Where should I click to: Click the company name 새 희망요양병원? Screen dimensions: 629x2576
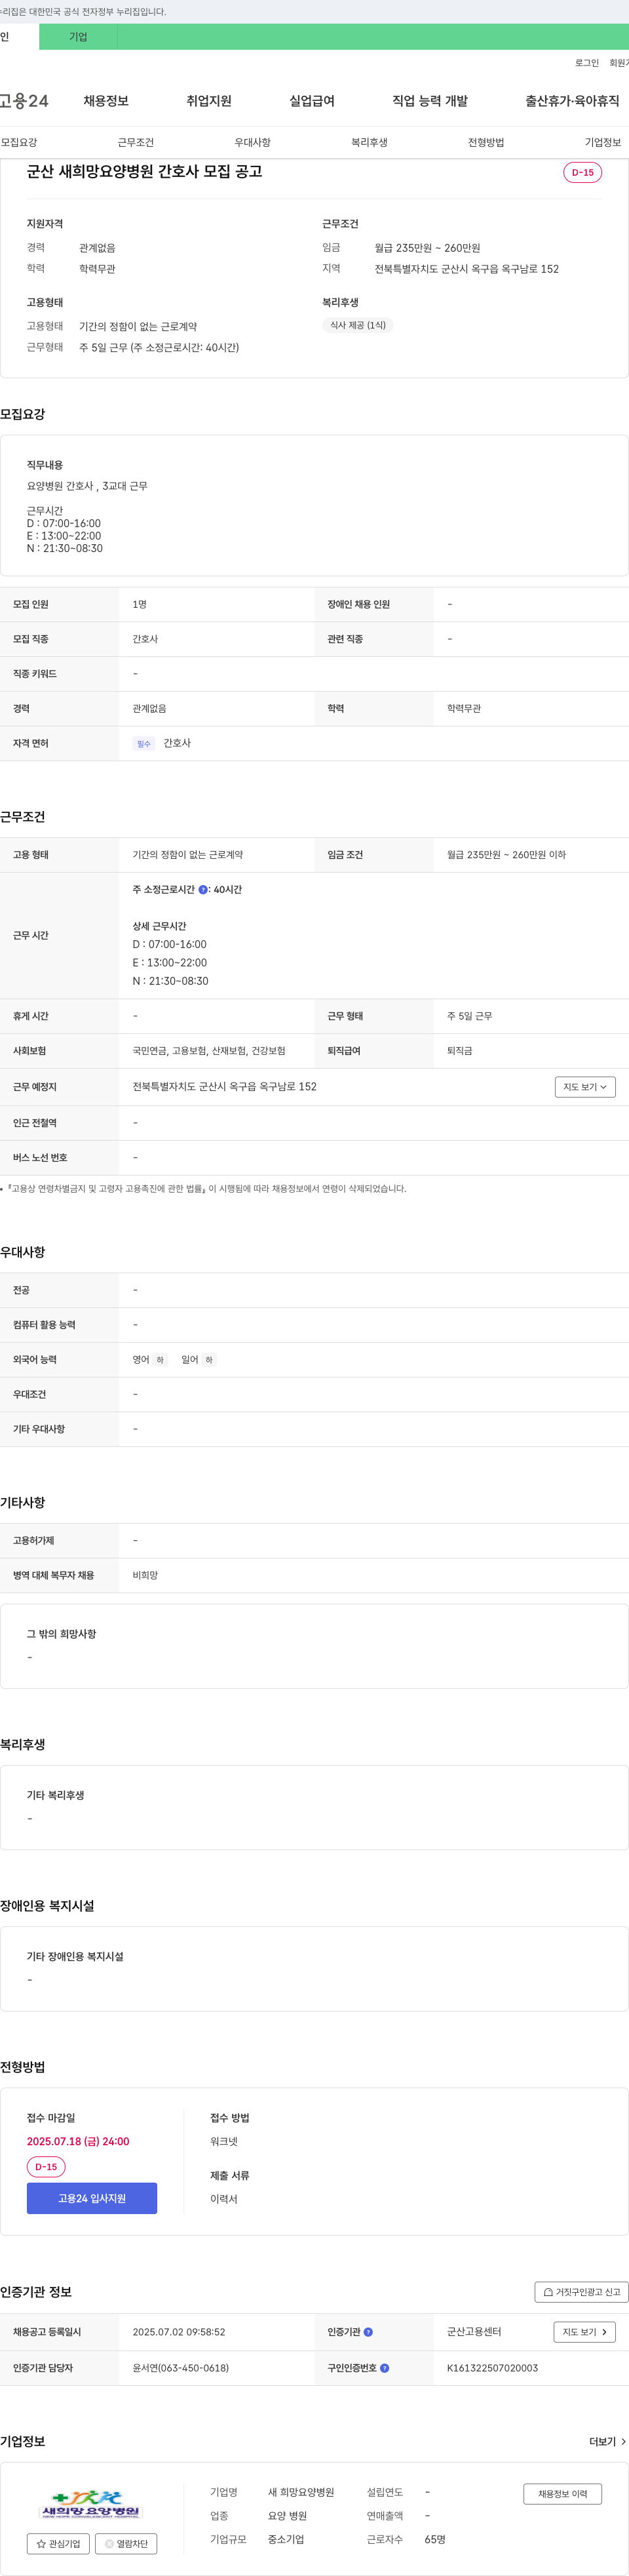301,2492
